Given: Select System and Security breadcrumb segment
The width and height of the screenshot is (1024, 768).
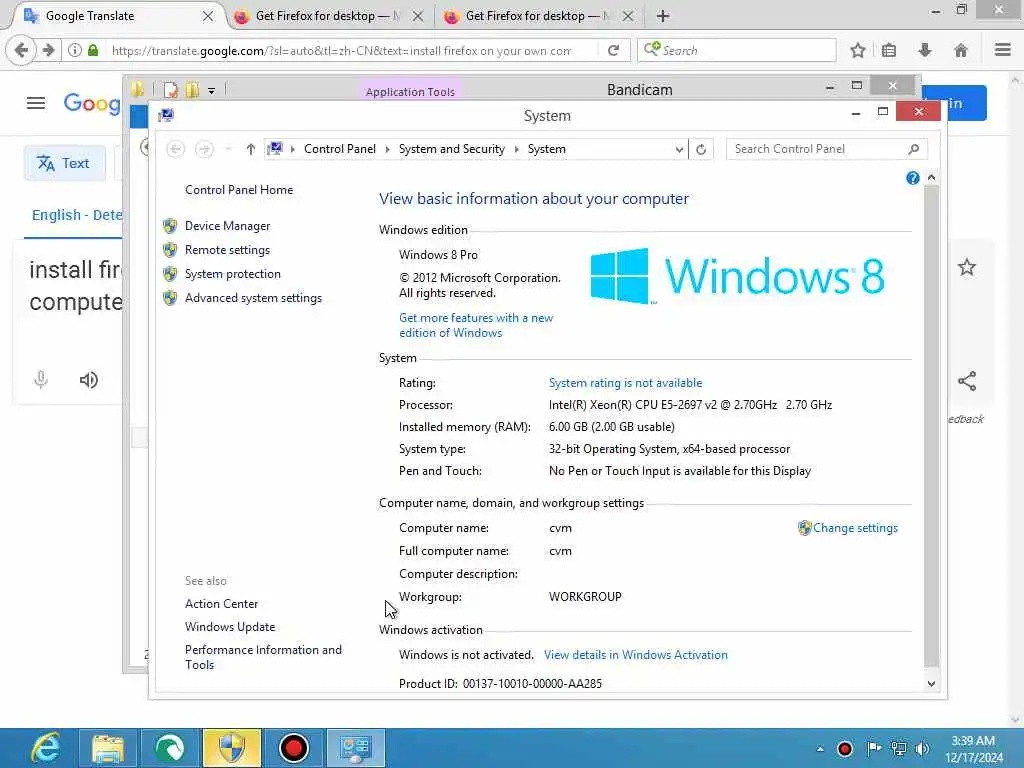Looking at the screenshot, I should point(452,150).
